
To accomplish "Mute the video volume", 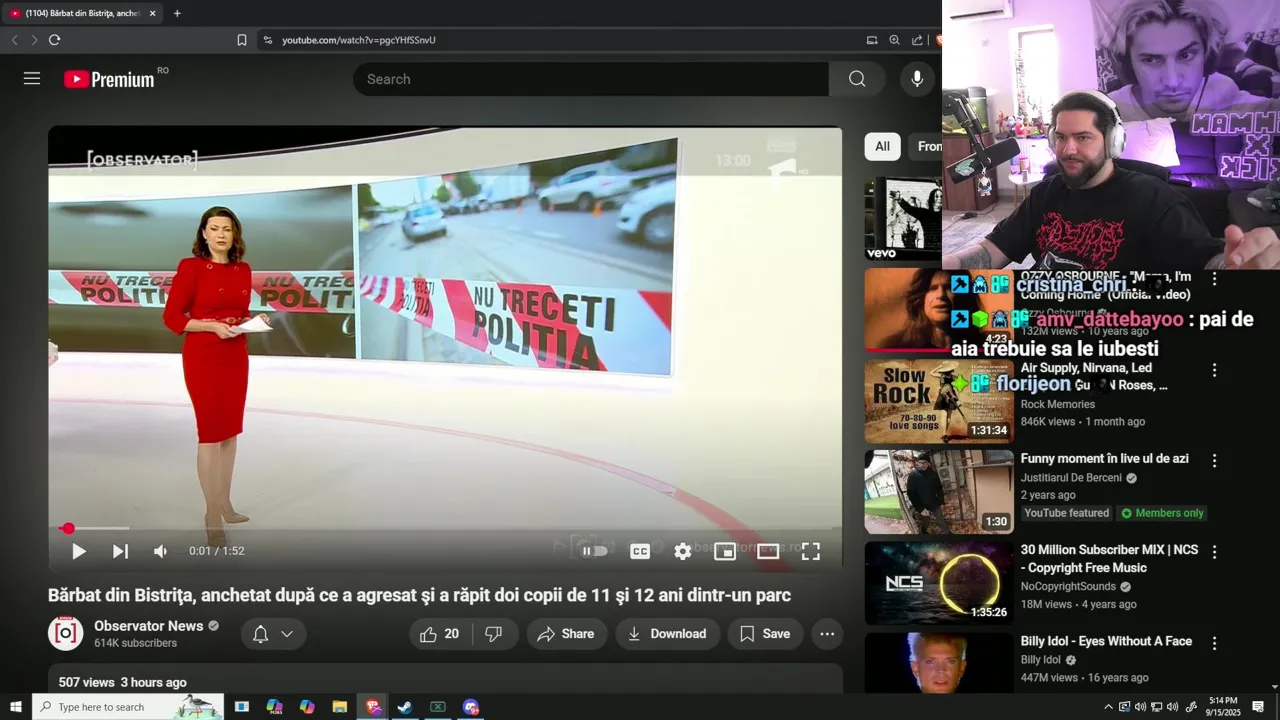I will (160, 551).
